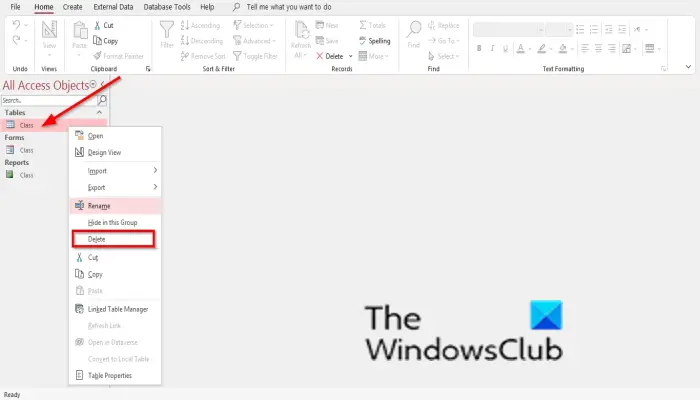The image size is (700, 400).
Task: Click the text highlight color button
Action: [x=542, y=48]
